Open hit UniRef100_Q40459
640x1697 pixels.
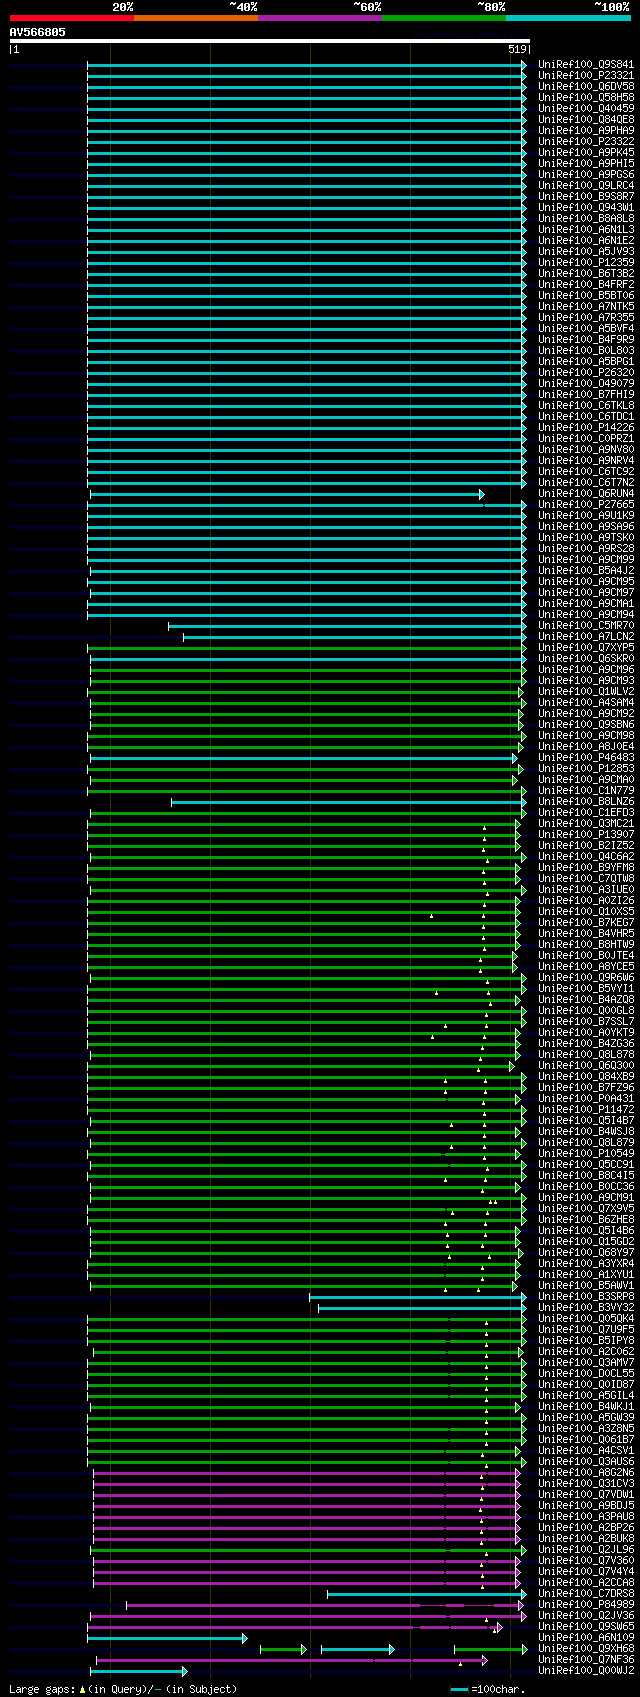(586, 109)
